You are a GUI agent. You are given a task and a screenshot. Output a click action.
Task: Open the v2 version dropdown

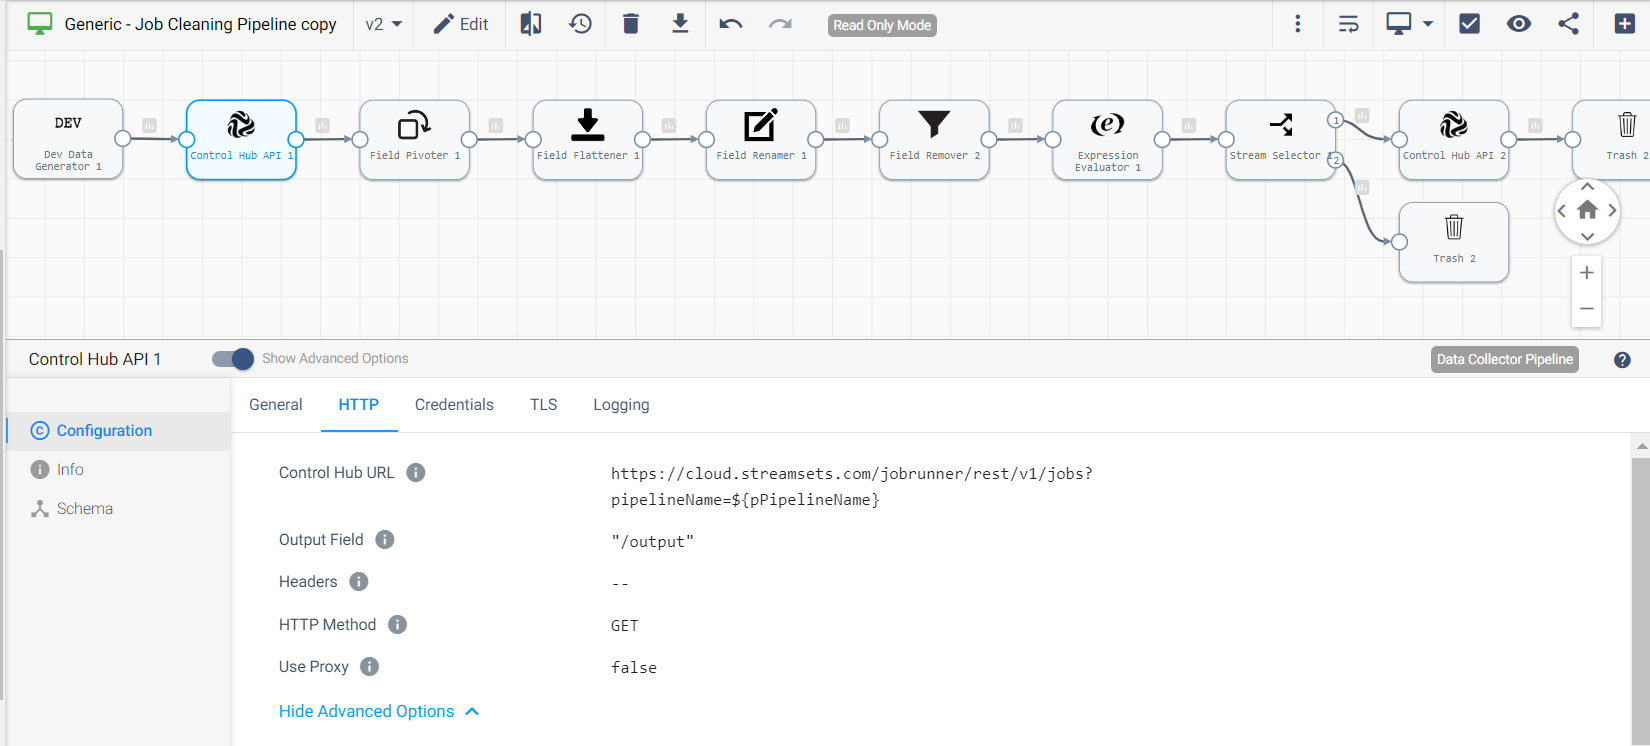pyautogui.click(x=384, y=24)
